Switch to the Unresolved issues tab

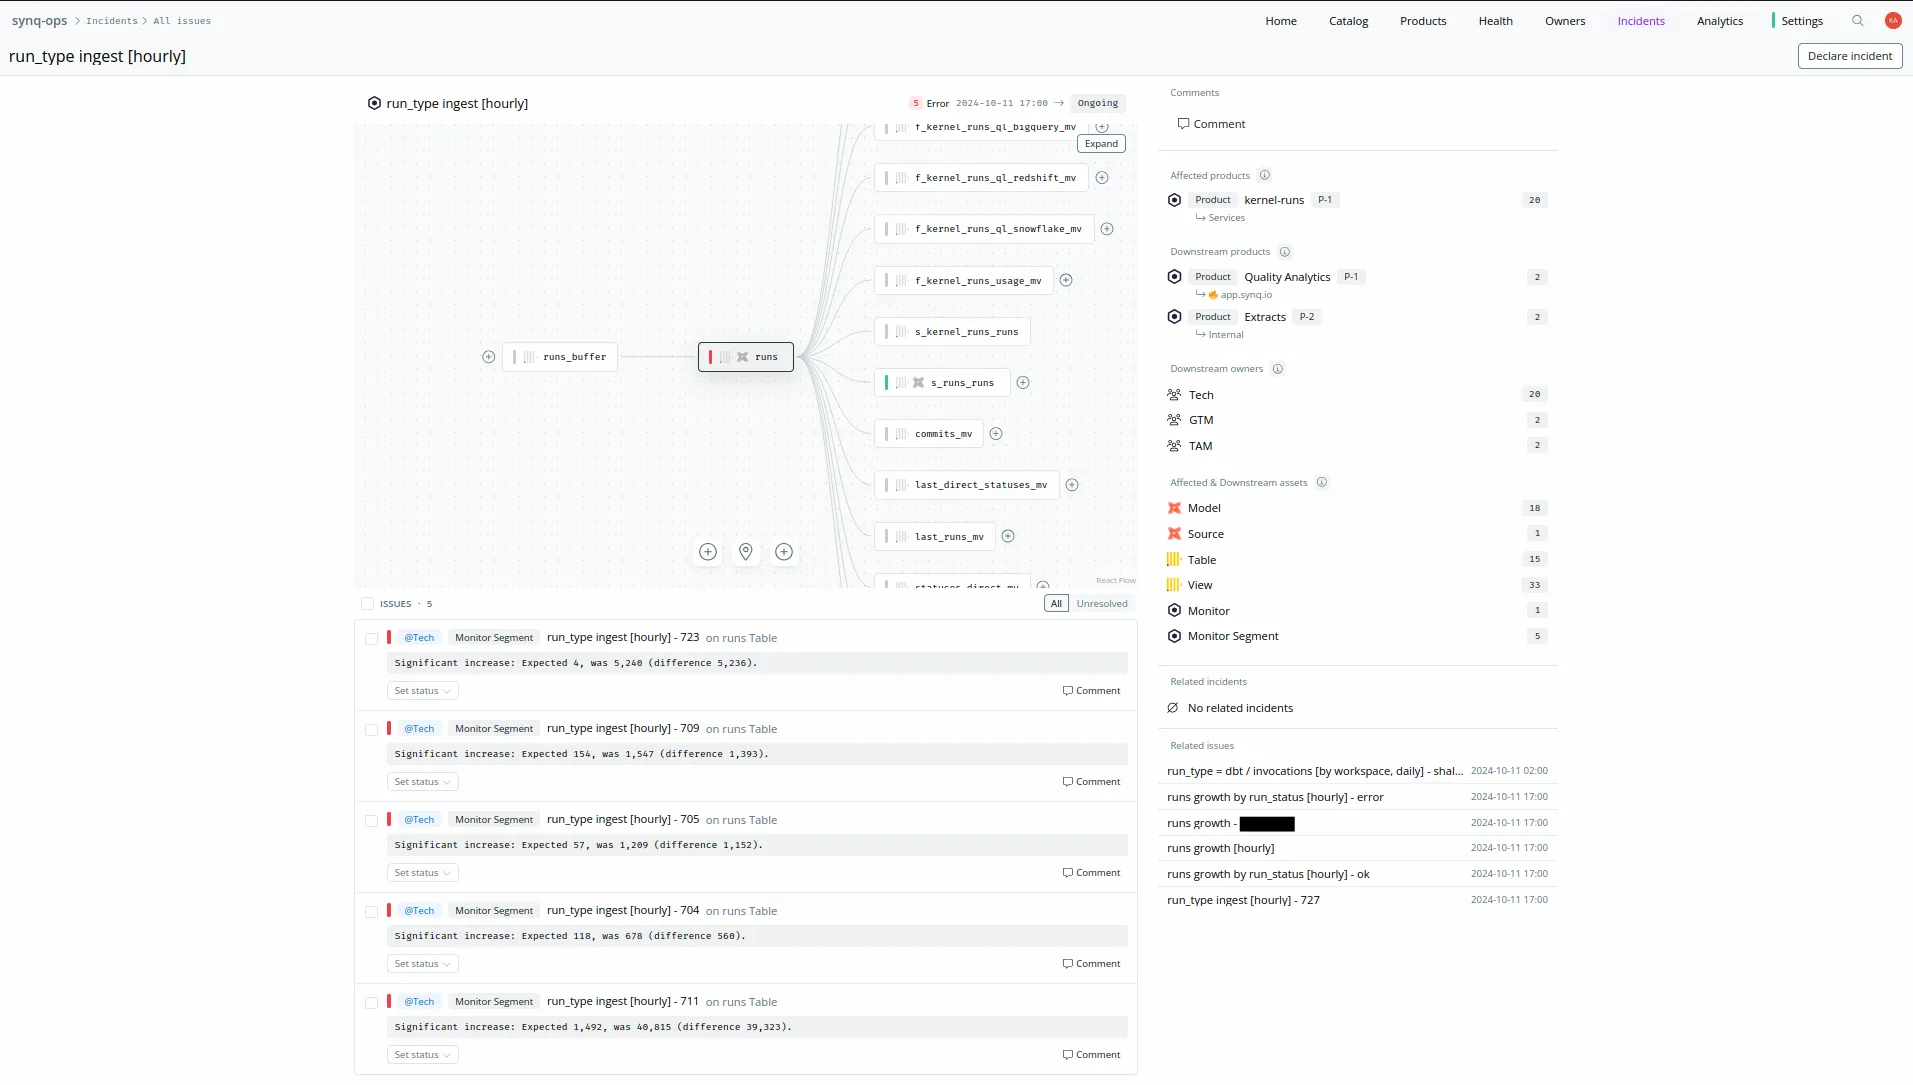point(1101,604)
